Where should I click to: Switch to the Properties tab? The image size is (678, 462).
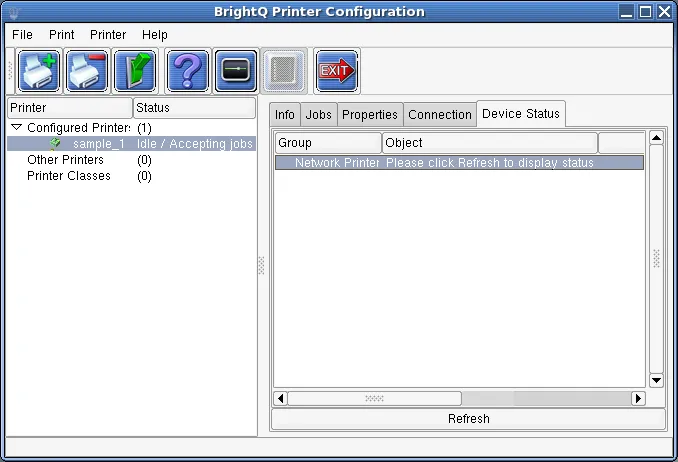370,115
